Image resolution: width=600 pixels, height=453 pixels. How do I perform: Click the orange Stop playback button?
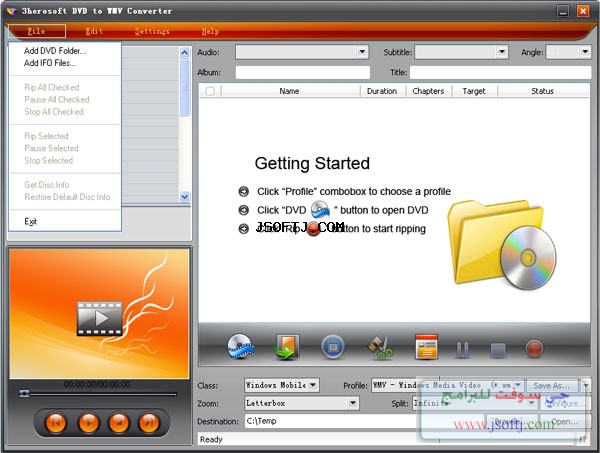[119, 423]
